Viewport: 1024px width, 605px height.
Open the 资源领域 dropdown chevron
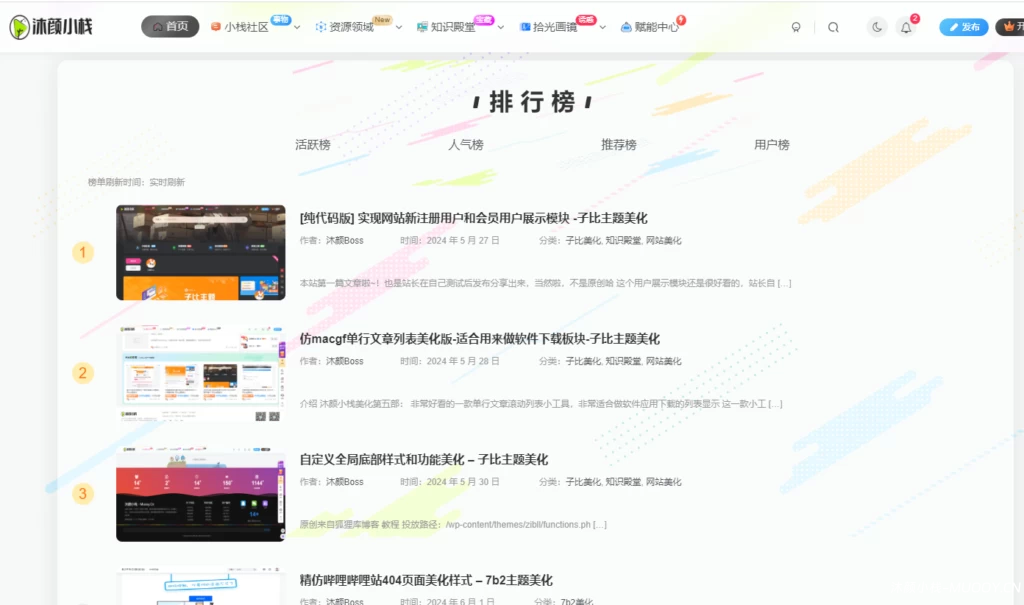coord(398,27)
